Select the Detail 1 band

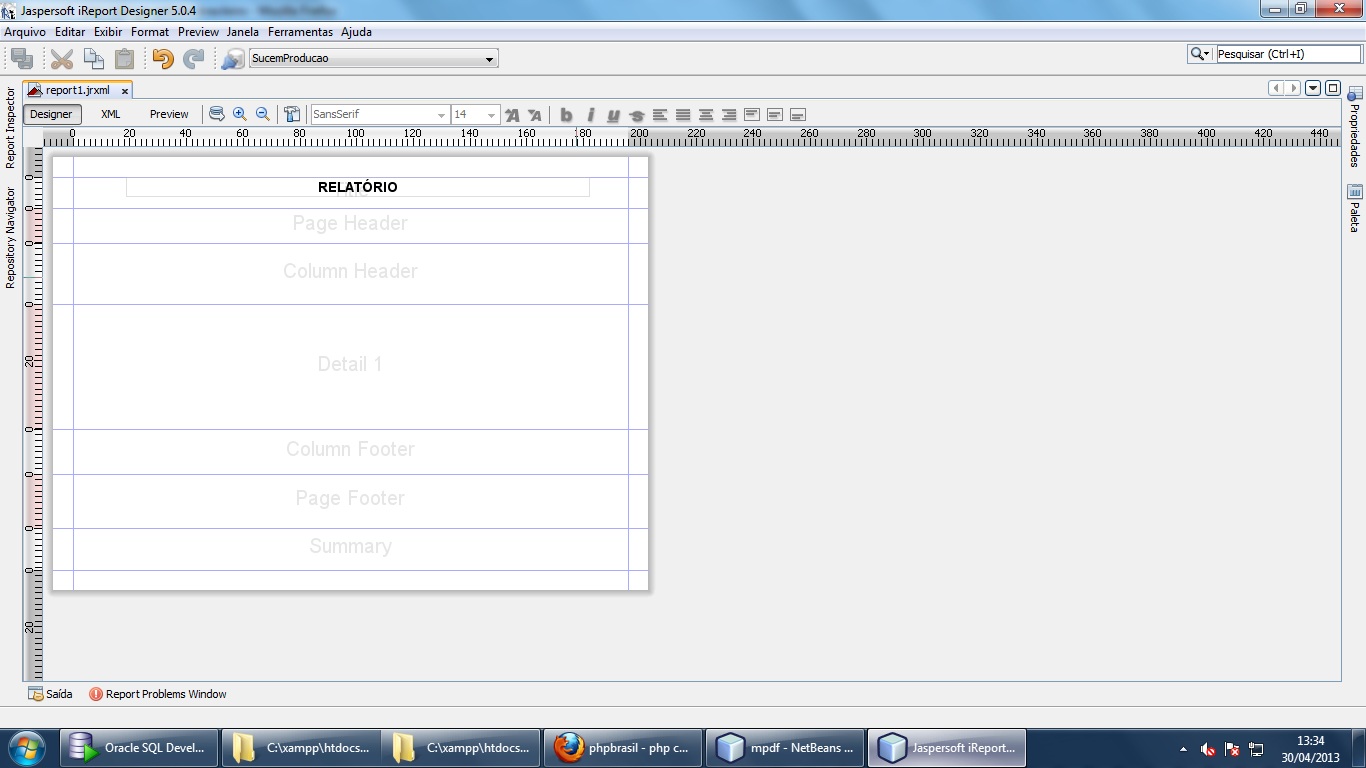(x=350, y=366)
